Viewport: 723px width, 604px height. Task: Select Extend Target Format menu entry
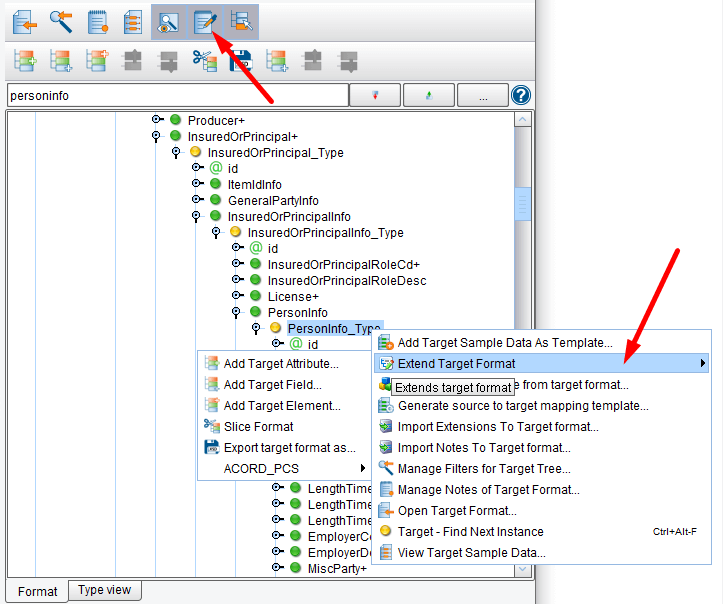point(456,363)
